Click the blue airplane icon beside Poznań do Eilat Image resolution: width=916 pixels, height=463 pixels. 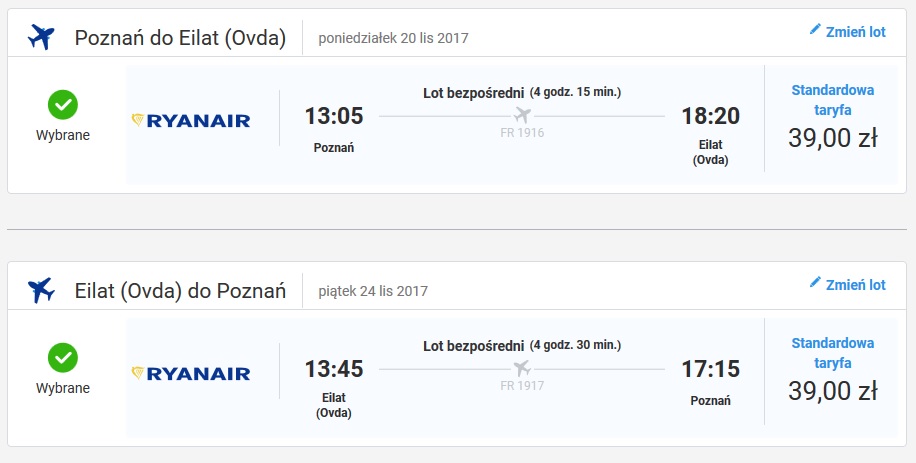(41, 37)
